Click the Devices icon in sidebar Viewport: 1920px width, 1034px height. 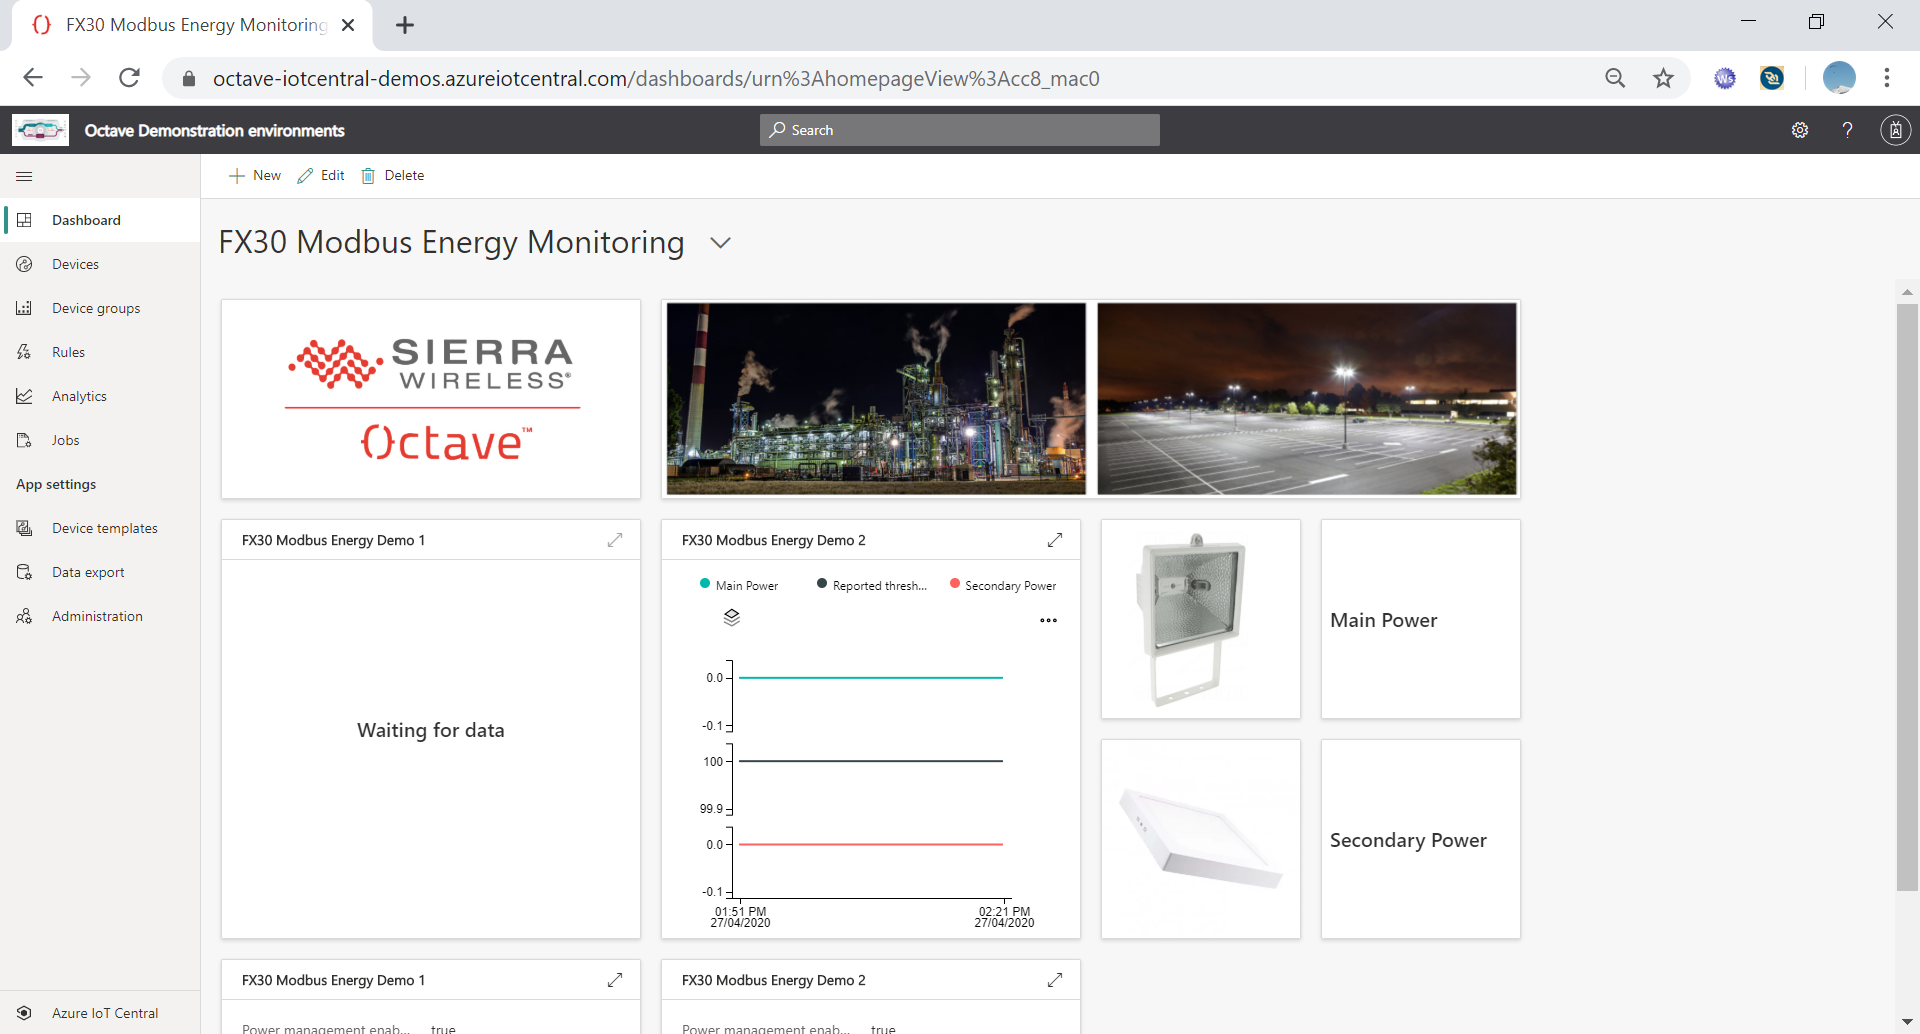pyautogui.click(x=25, y=264)
